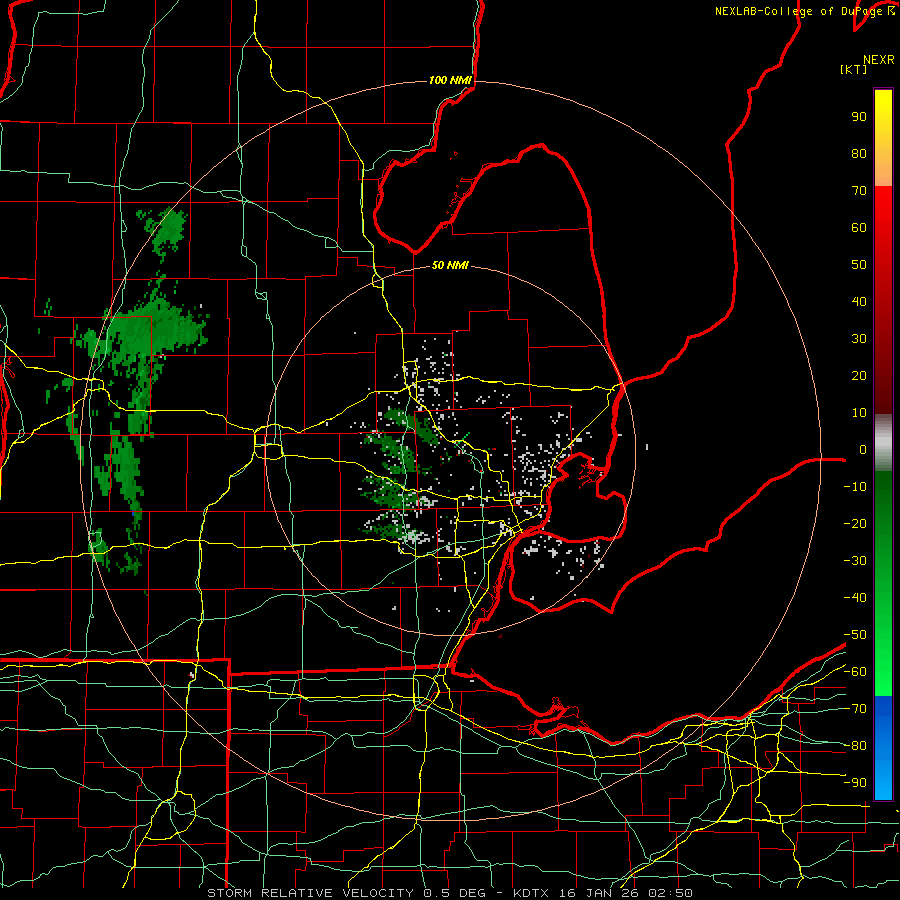
Task: Click the positive 80 scale value
Action: tap(859, 153)
